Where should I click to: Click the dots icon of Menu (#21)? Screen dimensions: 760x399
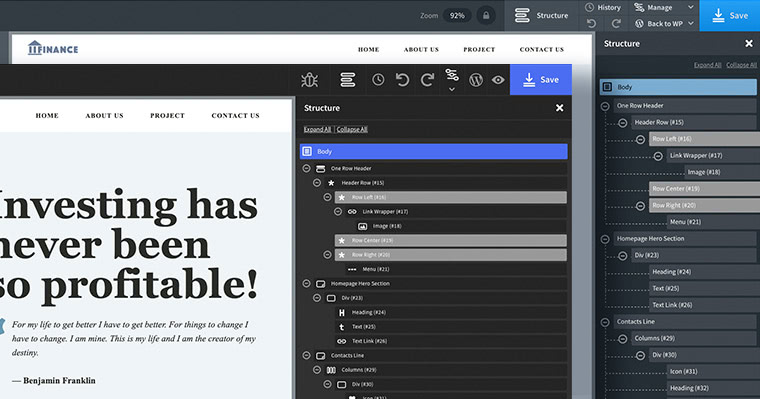tap(352, 270)
